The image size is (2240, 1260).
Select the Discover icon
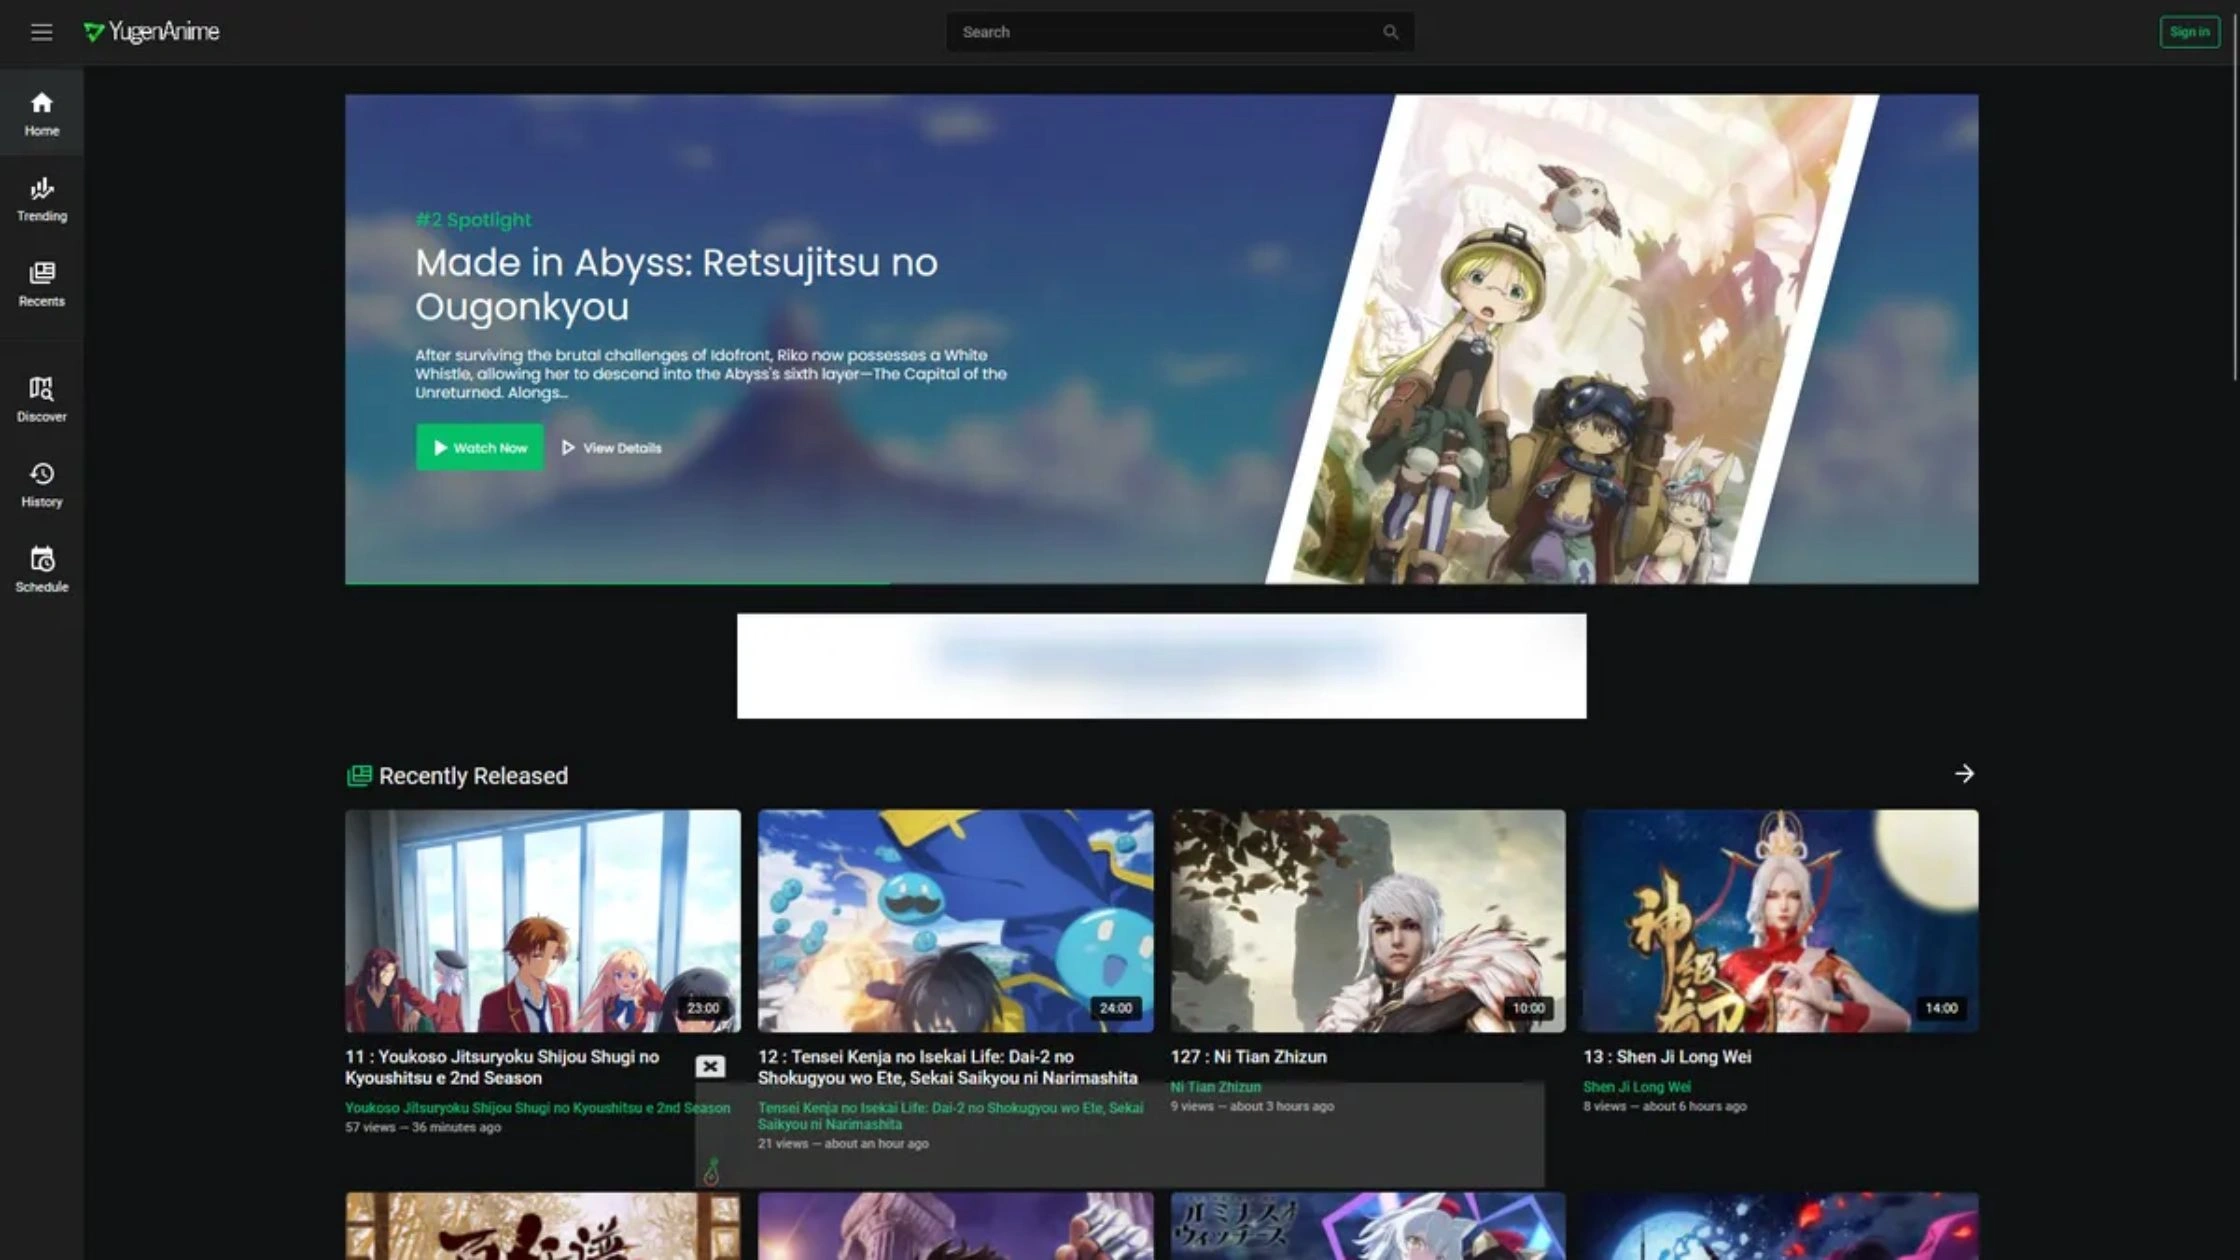[x=41, y=399]
